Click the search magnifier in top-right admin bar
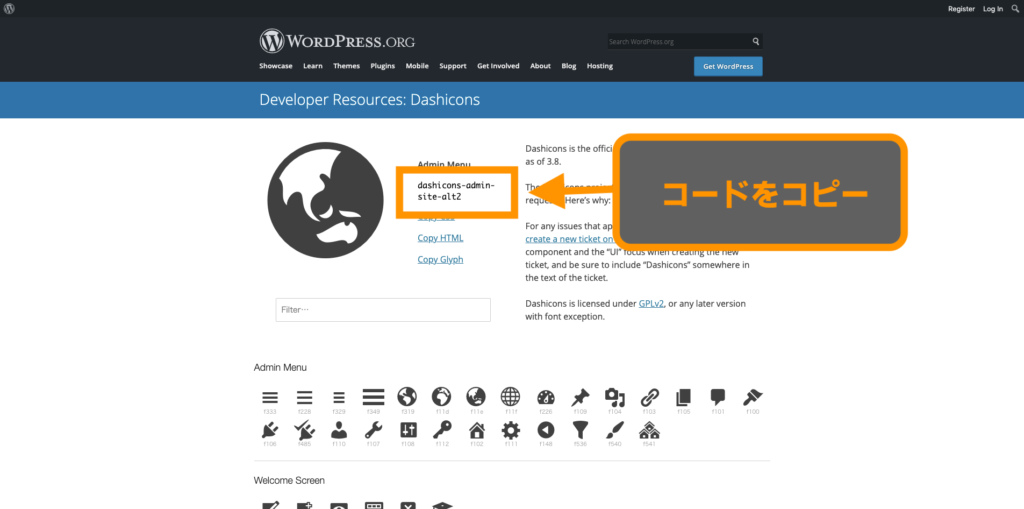Viewport: 1024px width, 509px height. coord(1016,8)
